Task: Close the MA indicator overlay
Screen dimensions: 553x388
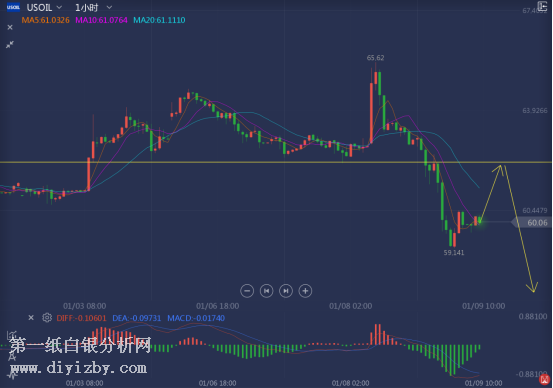Action: pyautogui.click(x=10, y=27)
